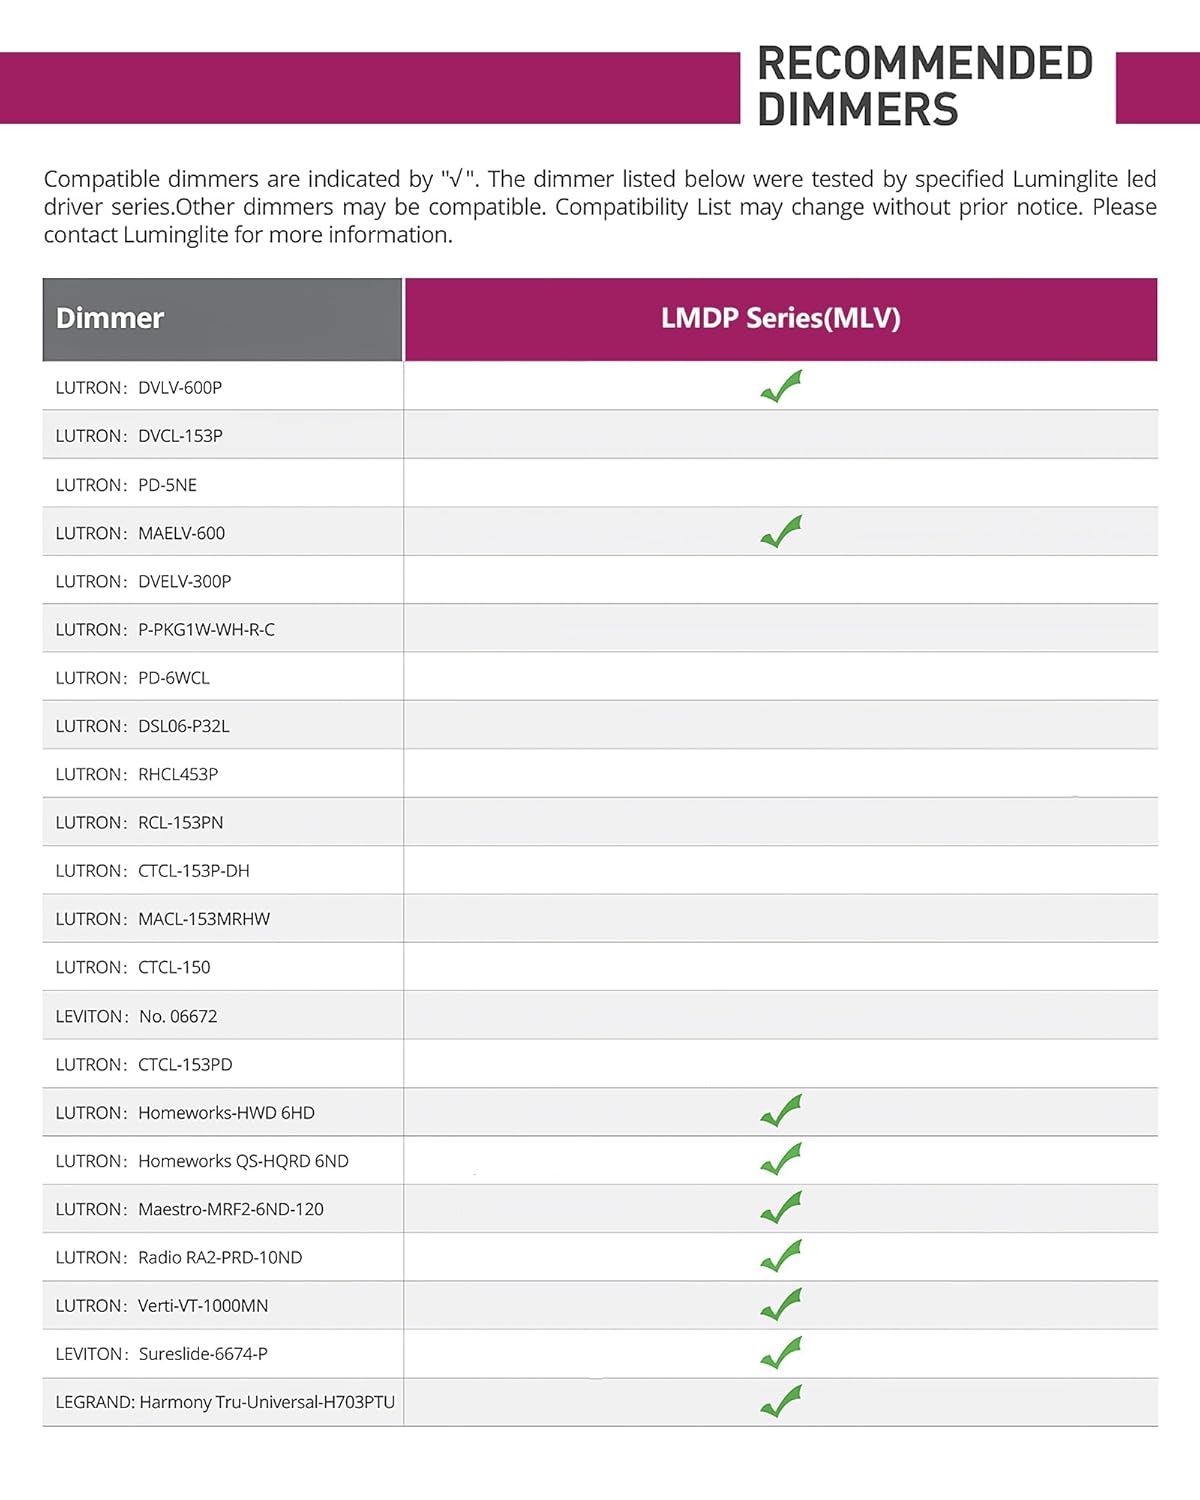The width and height of the screenshot is (1200, 1500).
Task: Click the LMDP Series(MLV) column header
Action: tap(780, 319)
